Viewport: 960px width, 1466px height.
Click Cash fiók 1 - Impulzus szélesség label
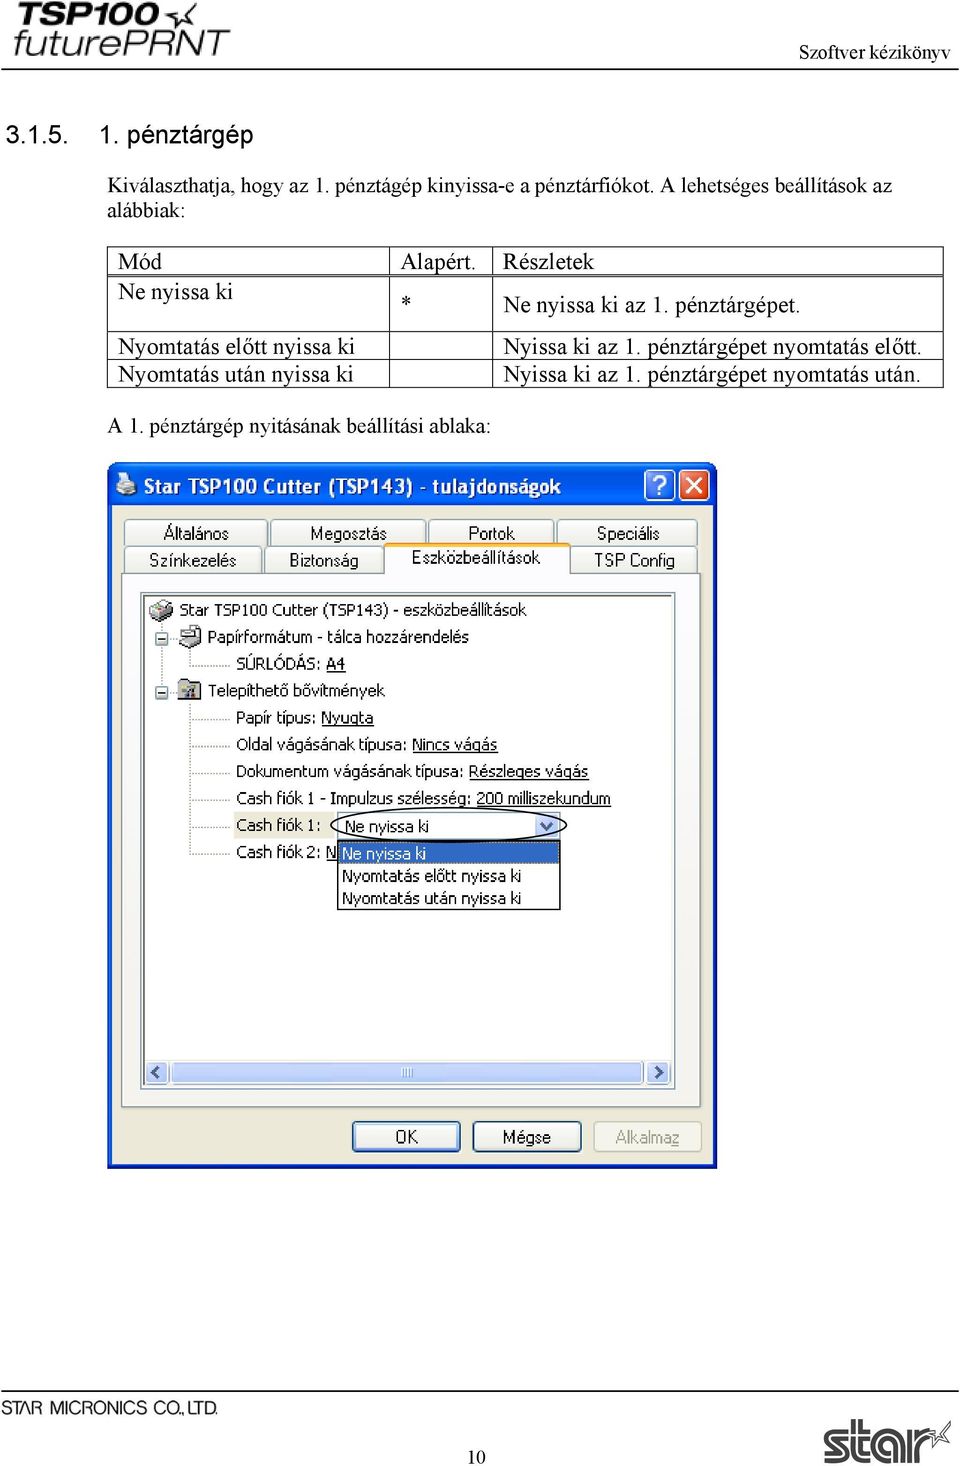(353, 799)
